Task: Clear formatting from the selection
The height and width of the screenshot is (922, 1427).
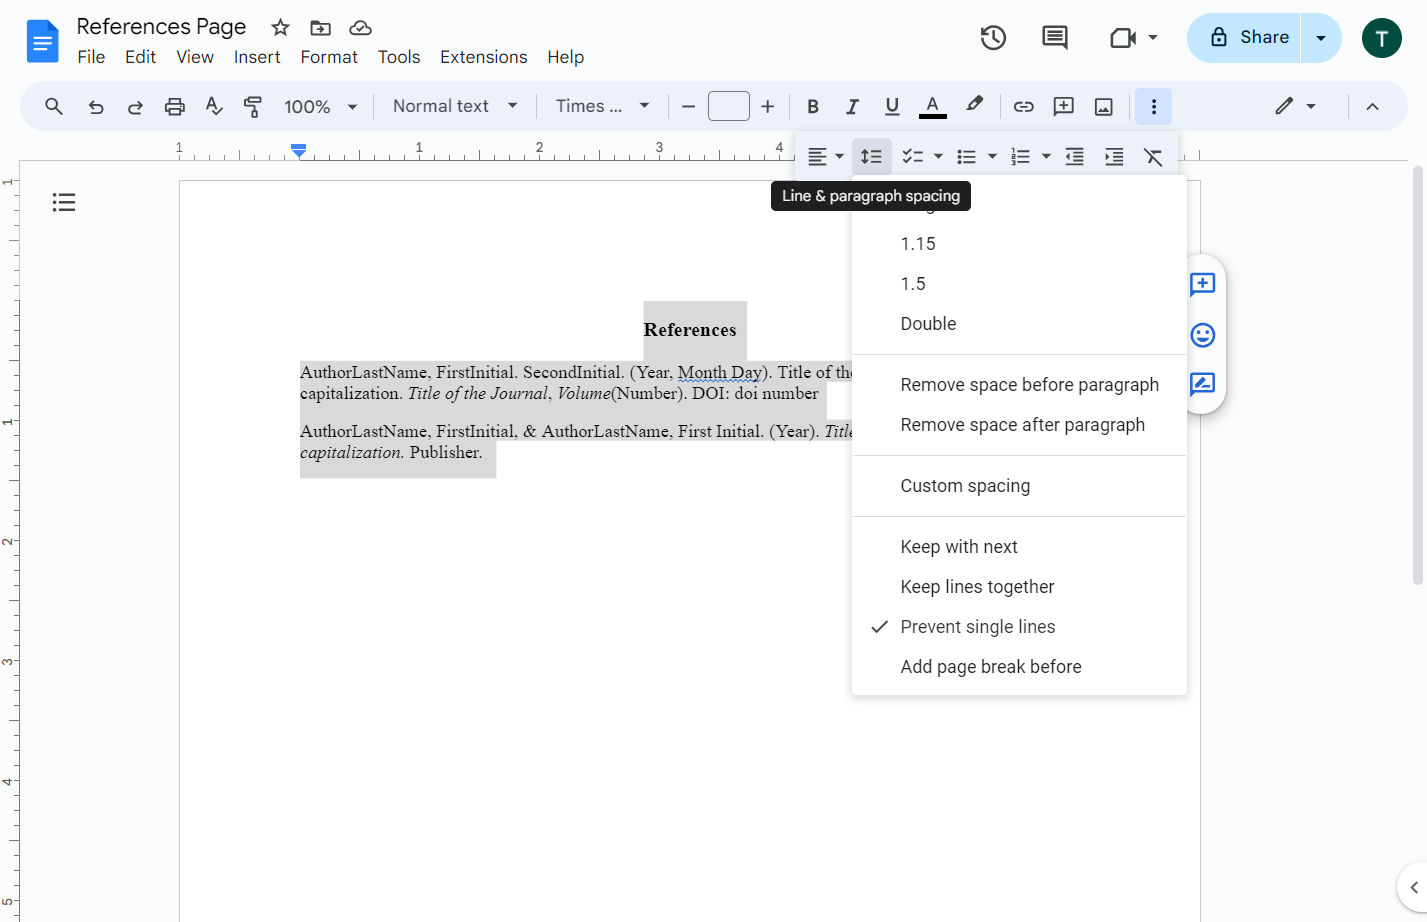Action: [x=1153, y=156]
